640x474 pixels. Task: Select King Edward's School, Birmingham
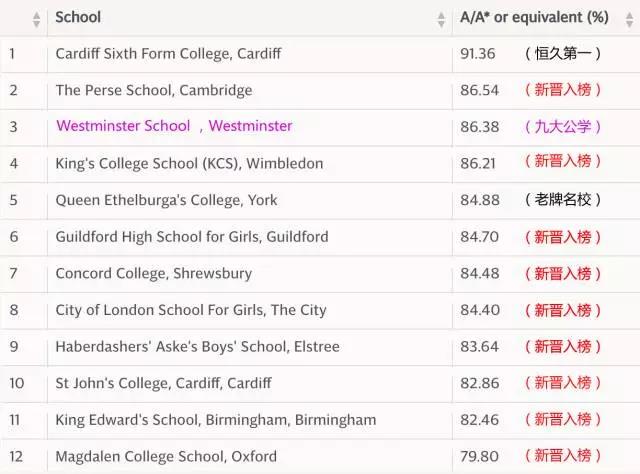click(216, 420)
